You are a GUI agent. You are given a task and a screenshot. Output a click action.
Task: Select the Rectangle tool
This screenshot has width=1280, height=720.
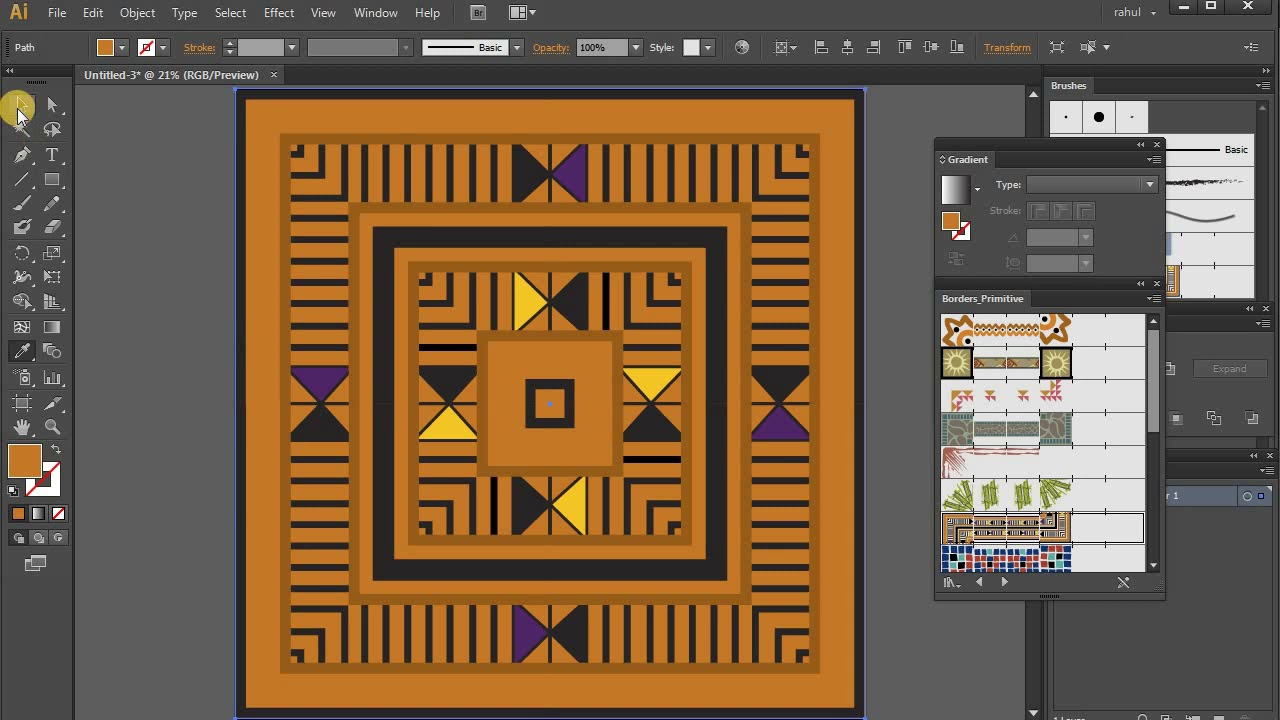click(x=52, y=180)
